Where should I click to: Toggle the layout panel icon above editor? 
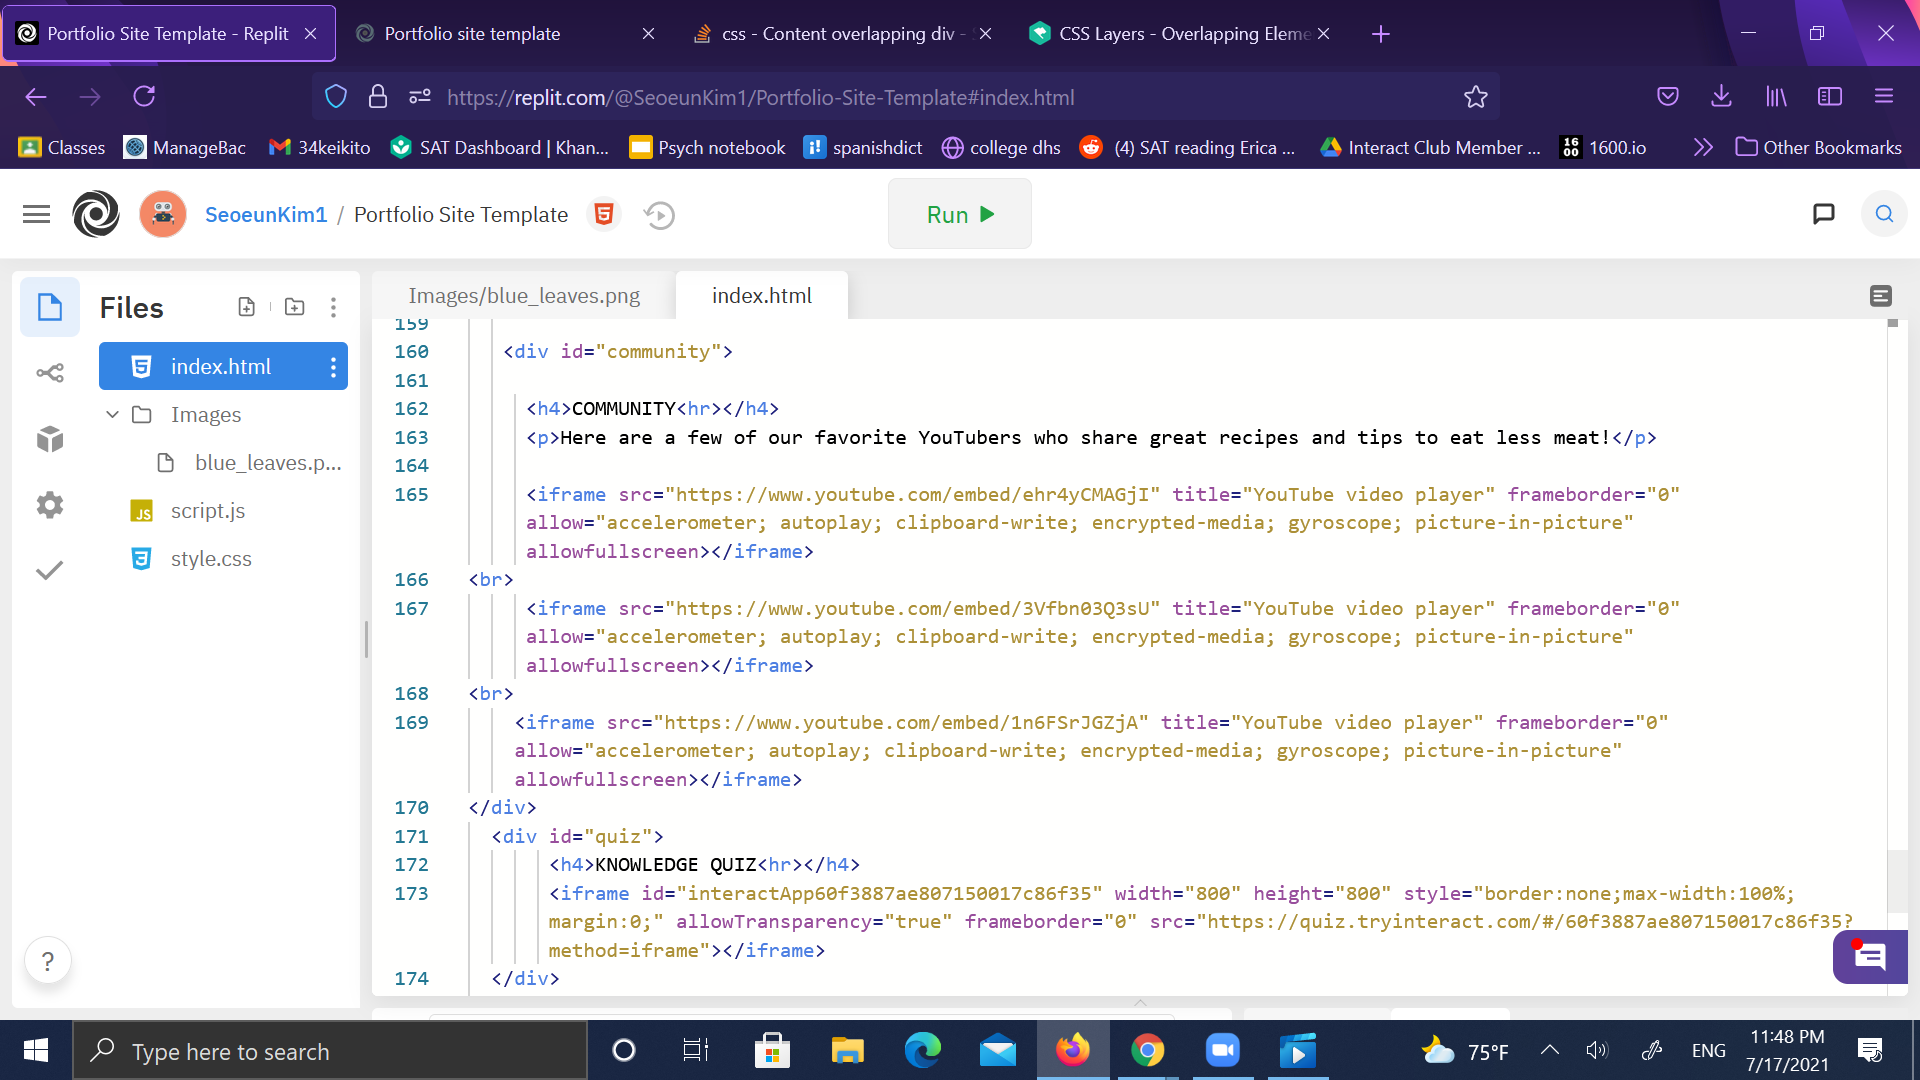(x=1880, y=296)
